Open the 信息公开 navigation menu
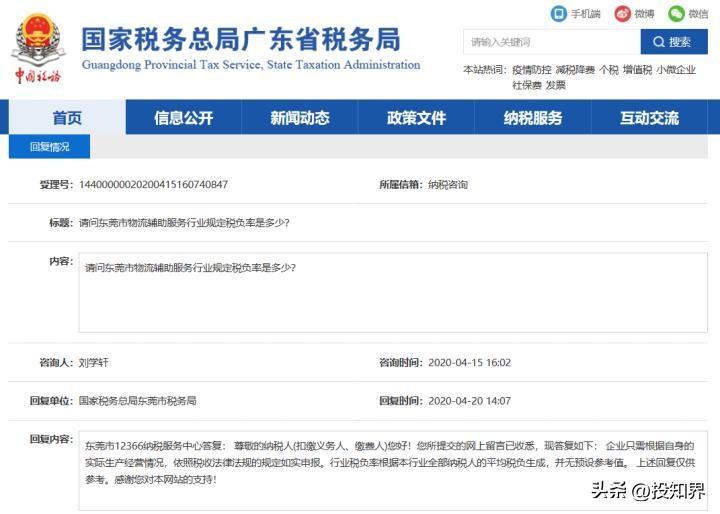The image size is (720, 514). coord(184,117)
